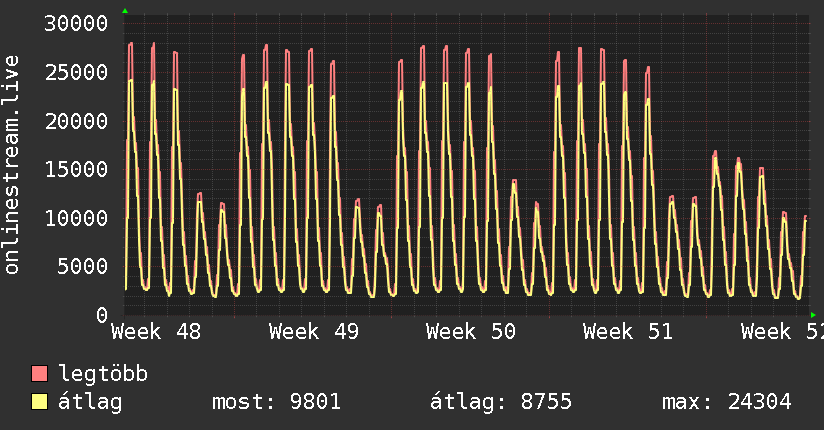Click the onlinestream.live vertical axis title

pyautogui.click(x=11, y=165)
